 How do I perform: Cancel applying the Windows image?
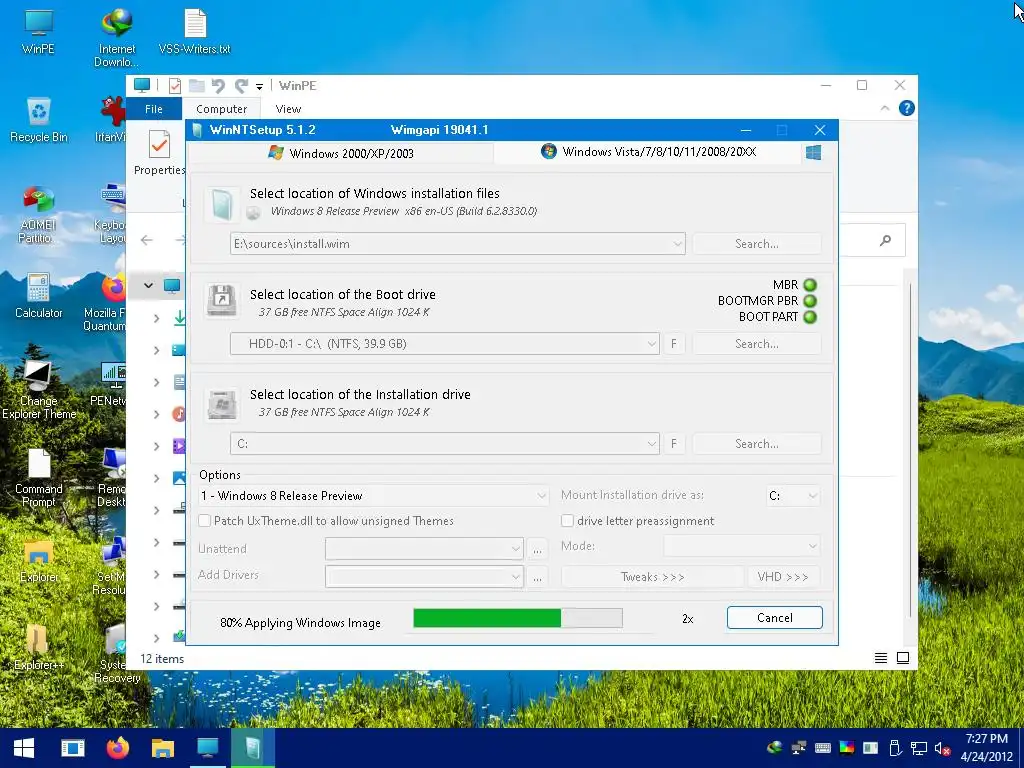click(775, 618)
